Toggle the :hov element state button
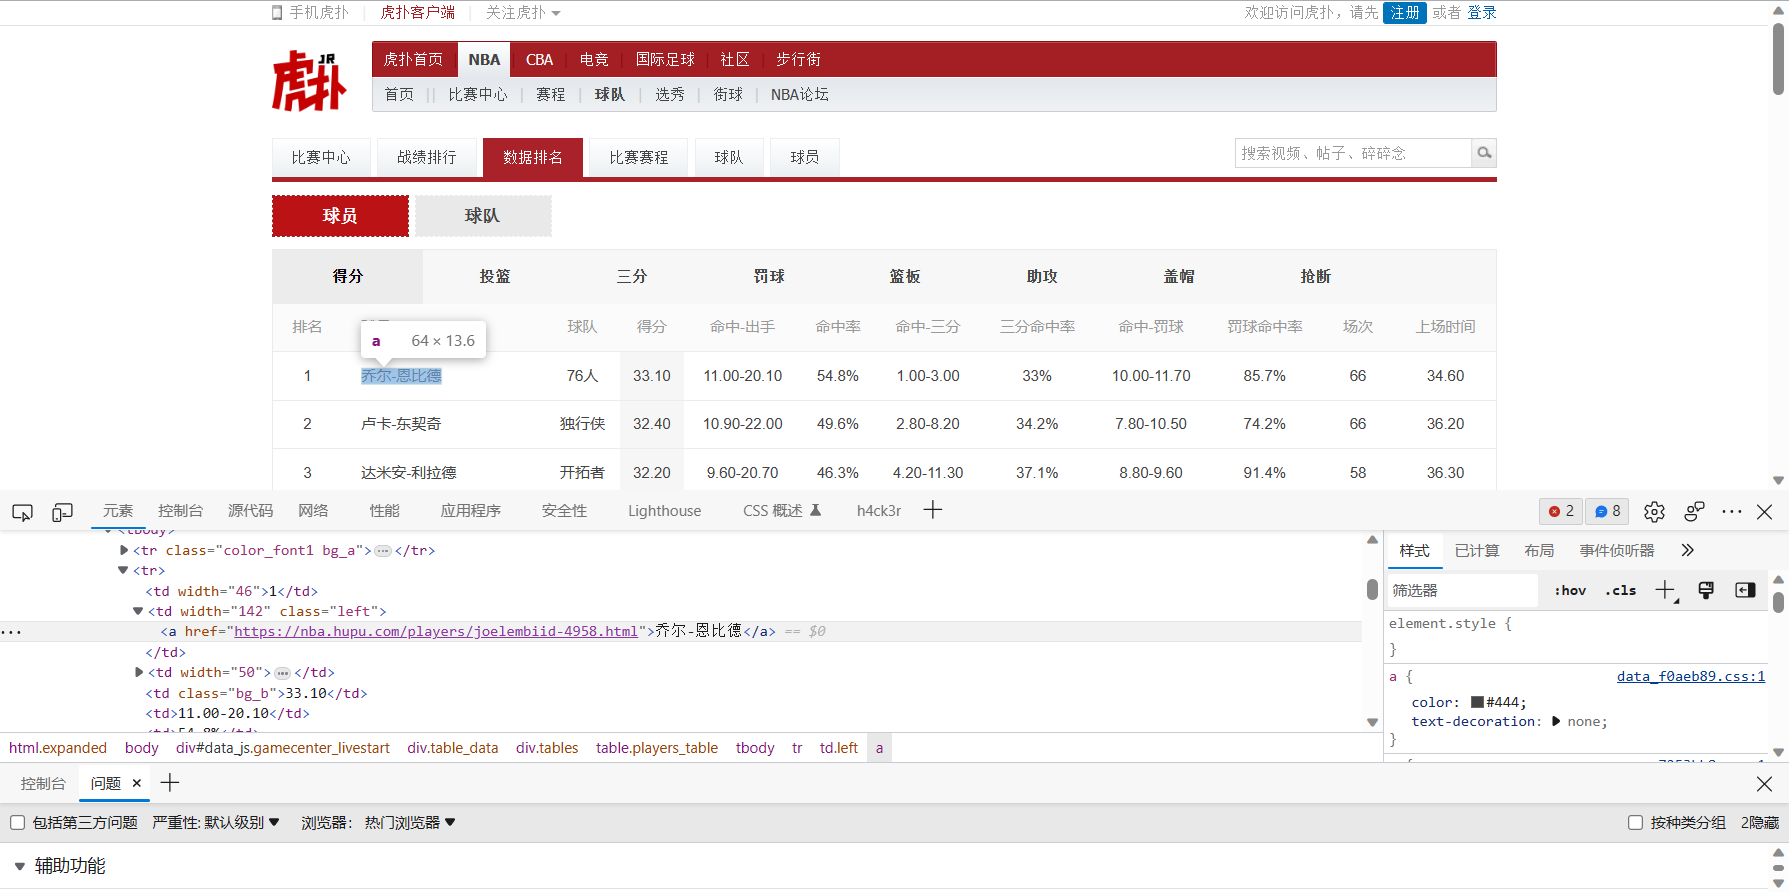1789x892 pixels. coord(1570,591)
